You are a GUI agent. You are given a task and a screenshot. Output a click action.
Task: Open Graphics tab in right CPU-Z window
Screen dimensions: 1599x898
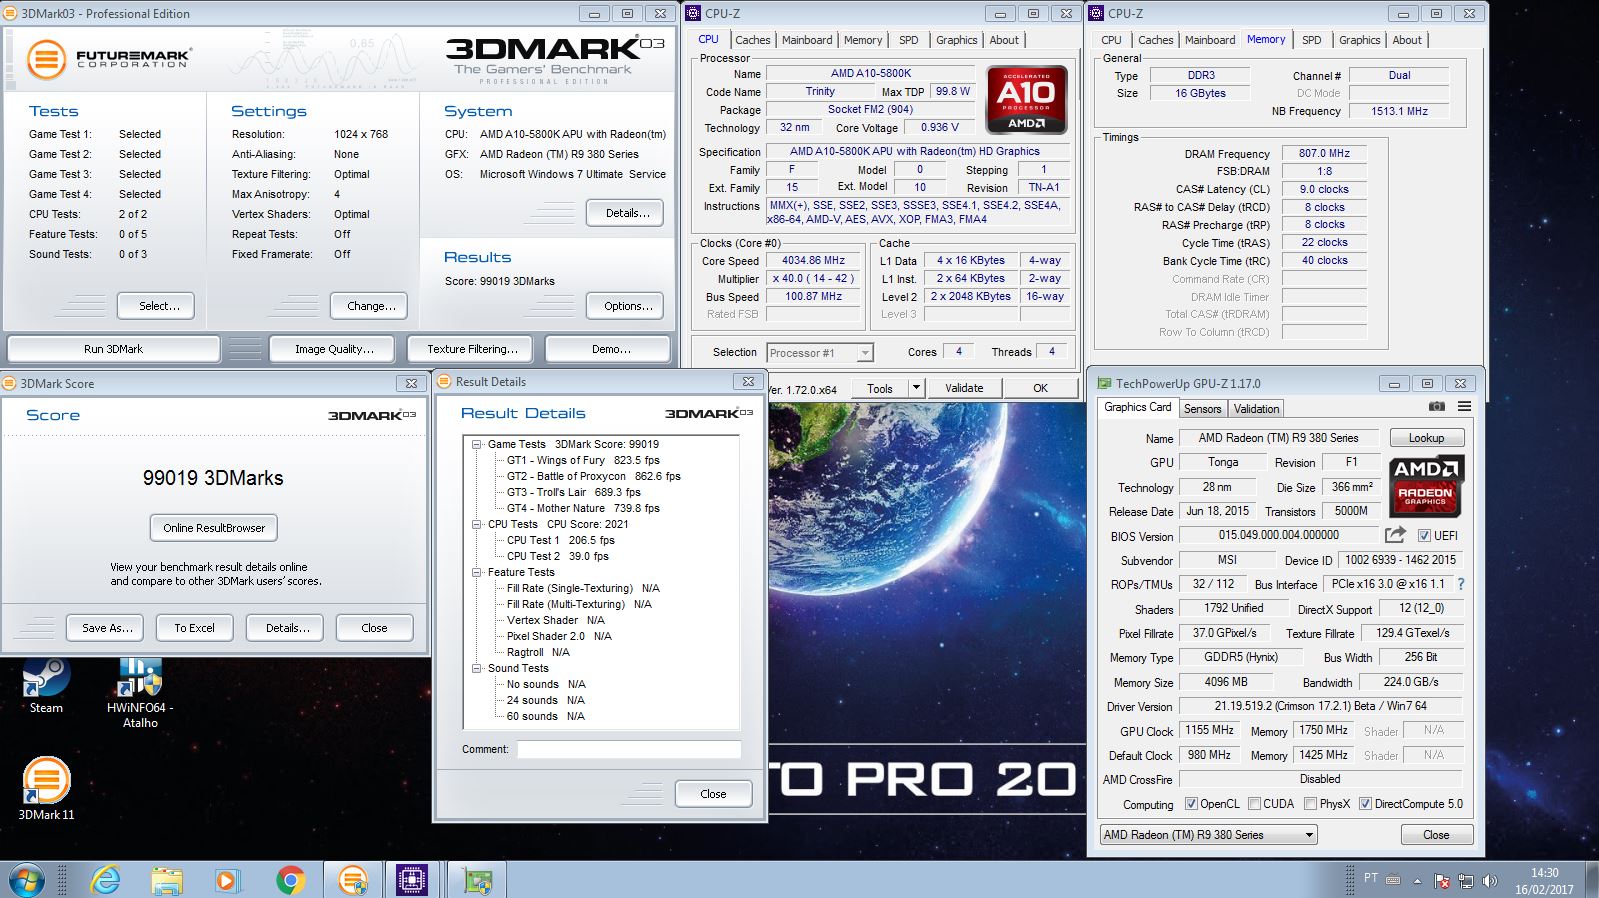click(x=1359, y=40)
